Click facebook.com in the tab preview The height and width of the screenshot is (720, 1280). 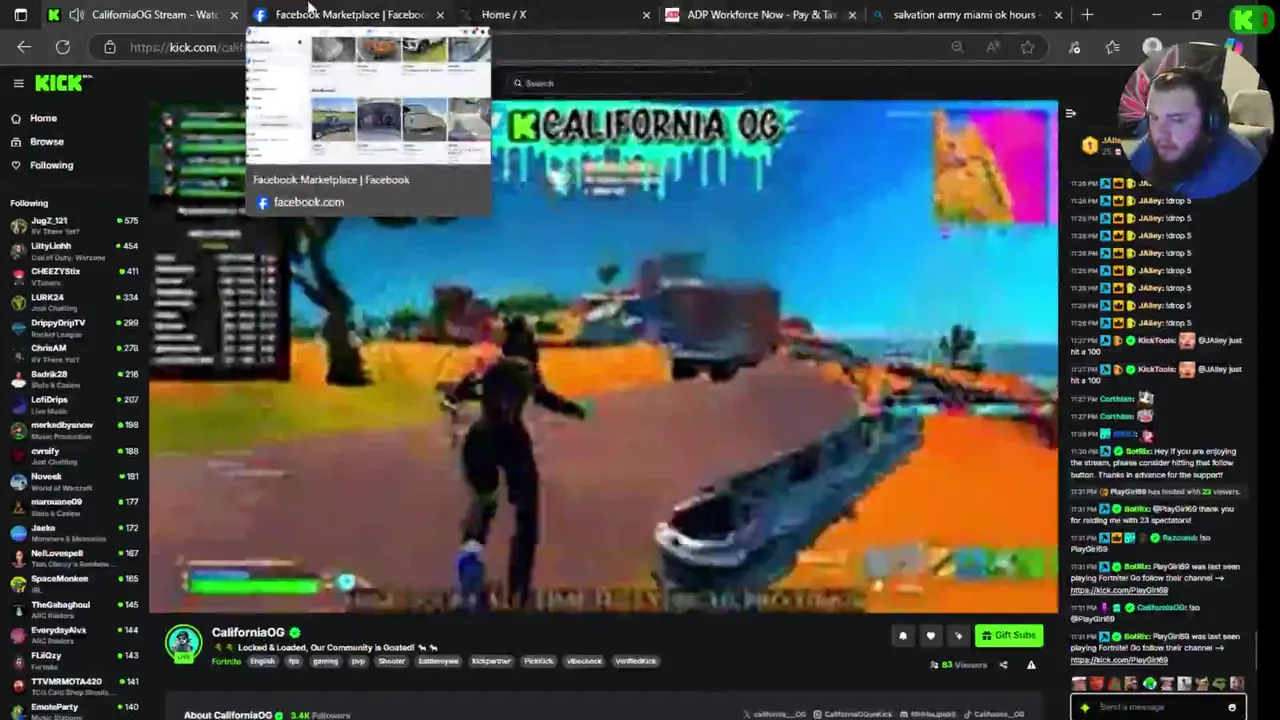point(308,202)
